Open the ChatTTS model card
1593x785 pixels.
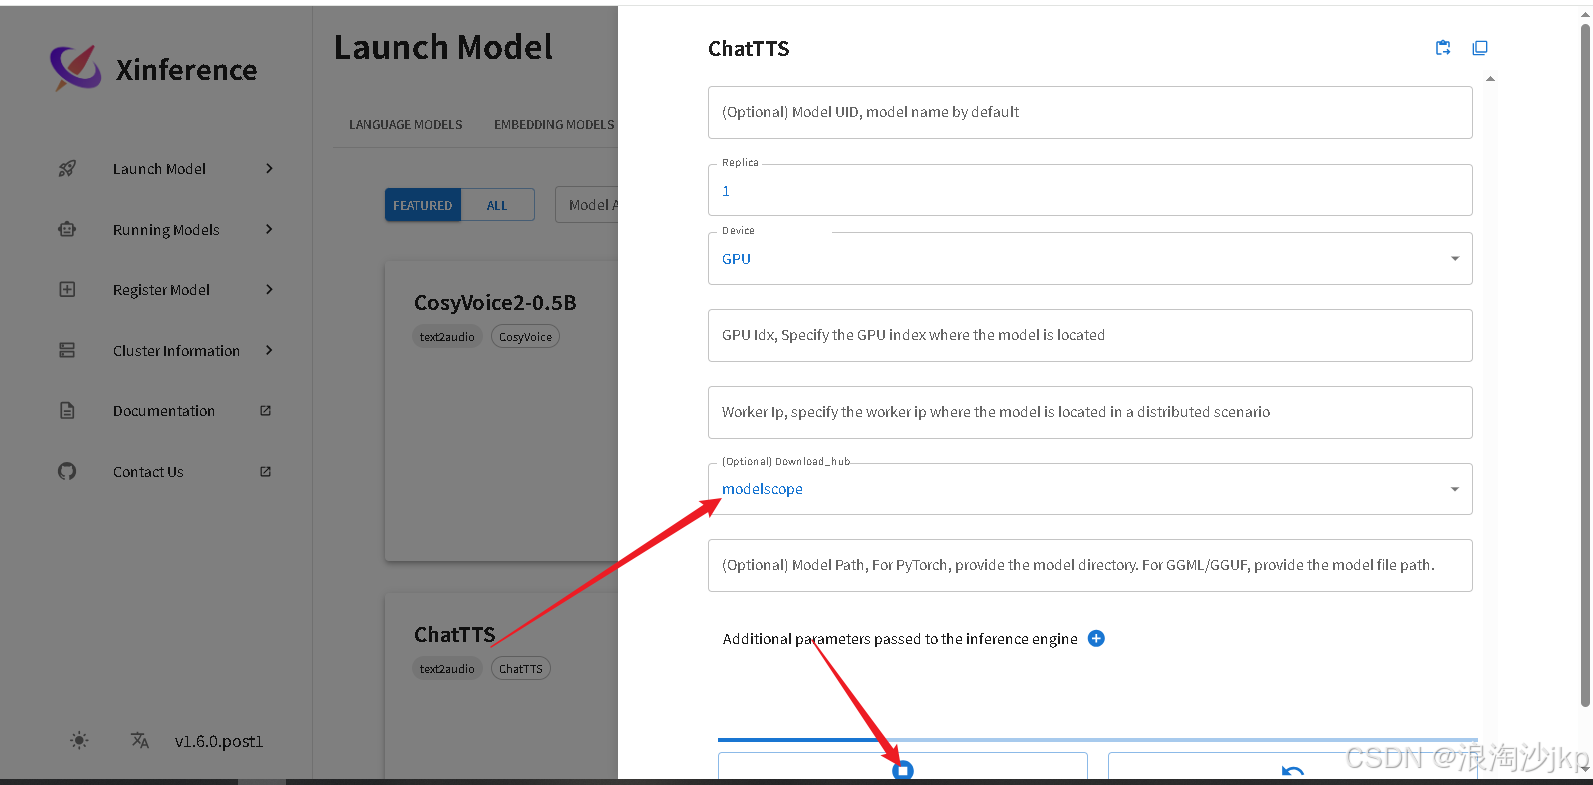501,686
